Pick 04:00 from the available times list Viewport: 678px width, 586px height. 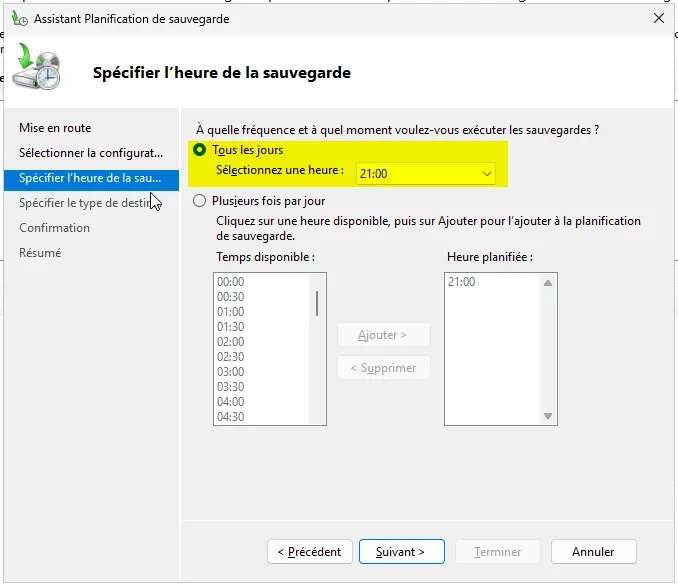pyautogui.click(x=231, y=402)
